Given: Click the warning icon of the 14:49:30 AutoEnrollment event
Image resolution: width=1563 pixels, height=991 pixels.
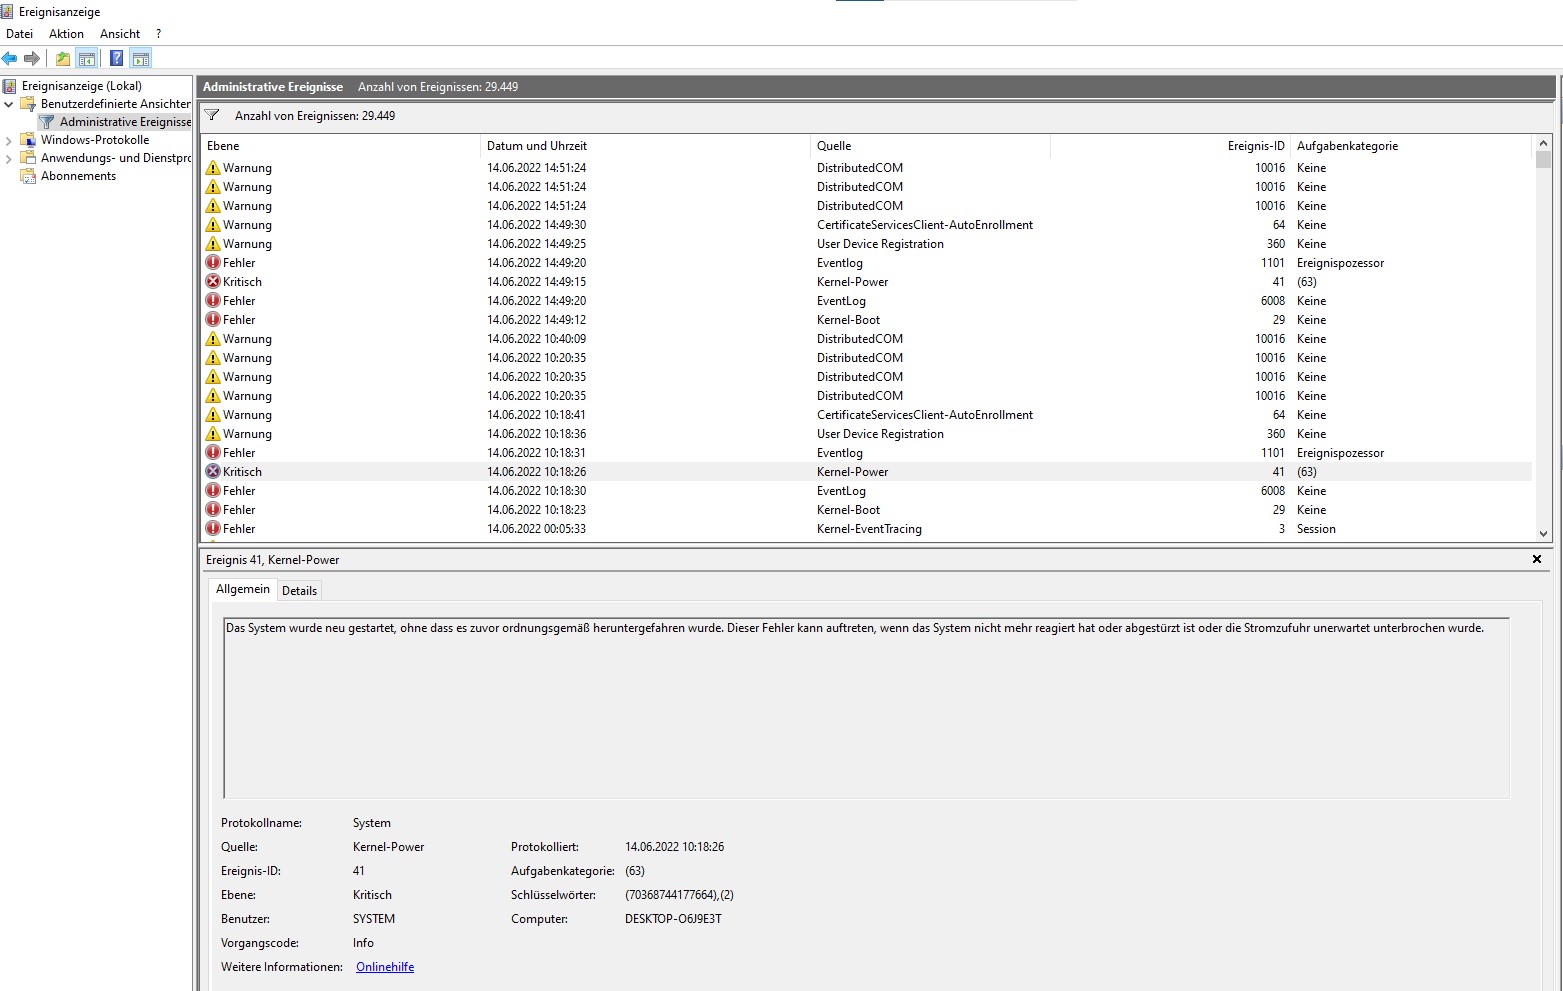Looking at the screenshot, I should (213, 225).
